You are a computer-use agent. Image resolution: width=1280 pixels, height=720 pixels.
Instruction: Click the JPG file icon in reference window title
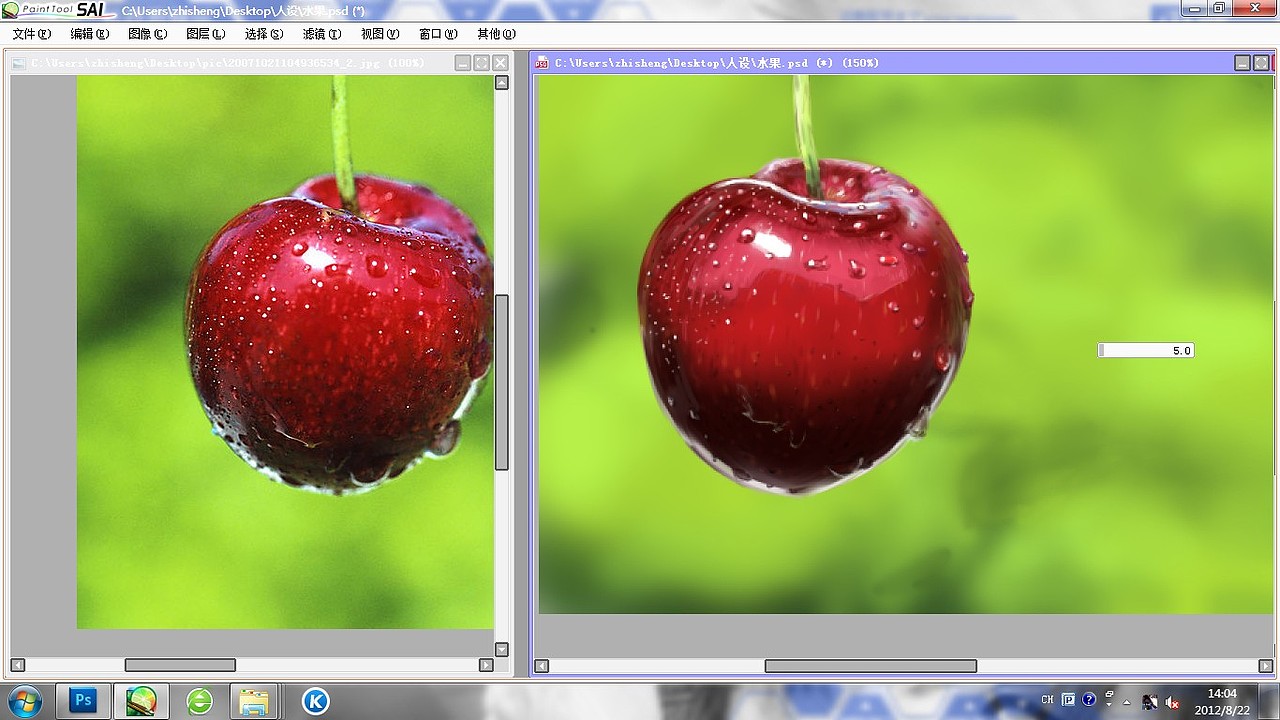point(20,63)
